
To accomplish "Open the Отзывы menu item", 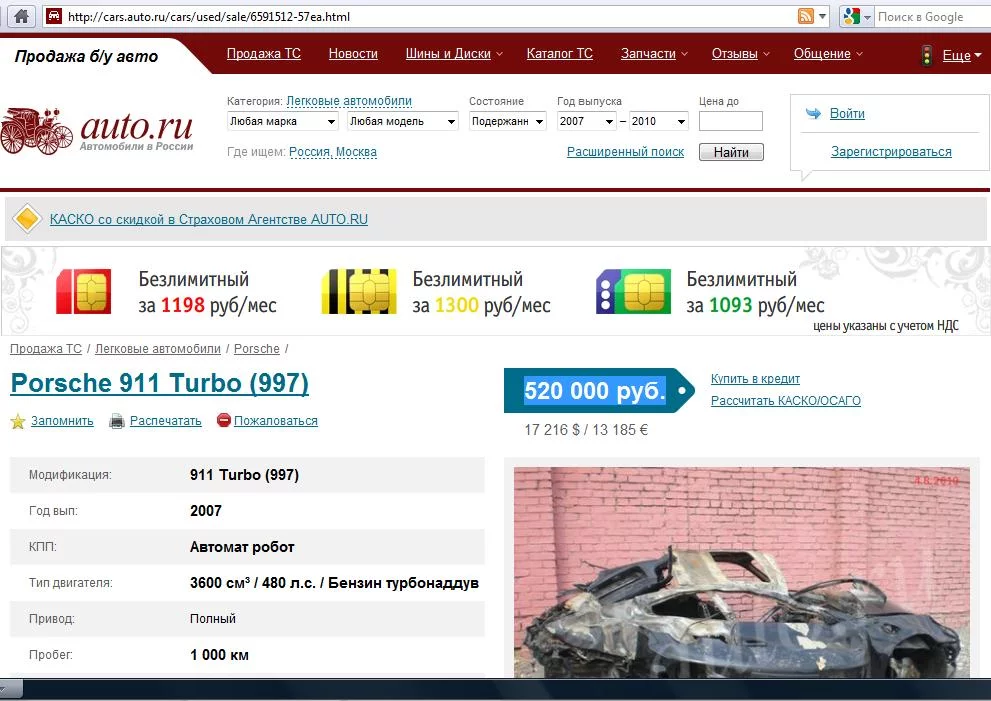I will 734,54.
